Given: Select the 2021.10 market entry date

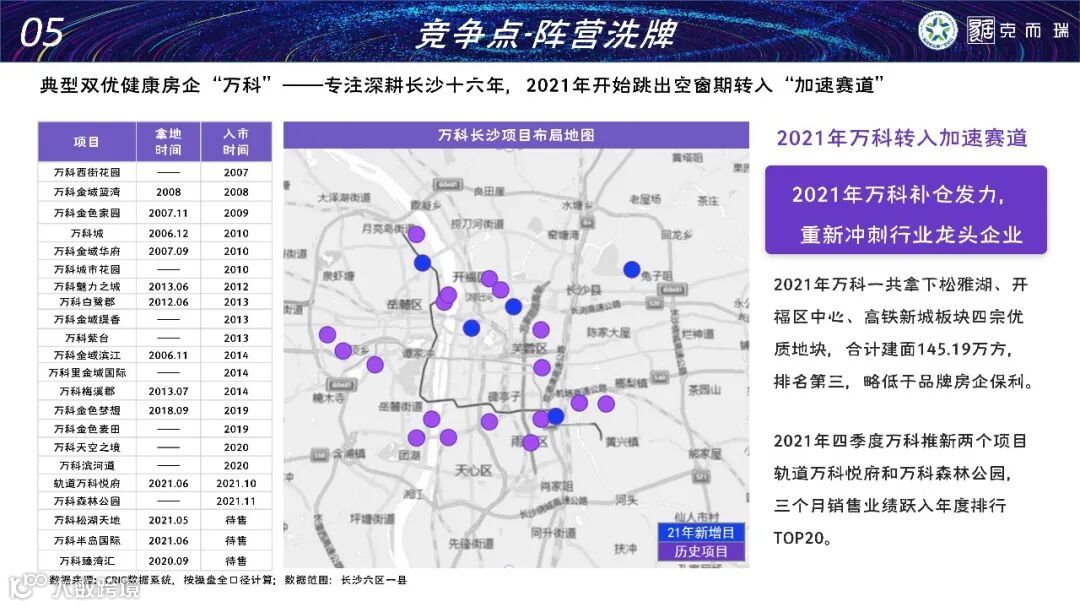Looking at the screenshot, I should tap(236, 483).
